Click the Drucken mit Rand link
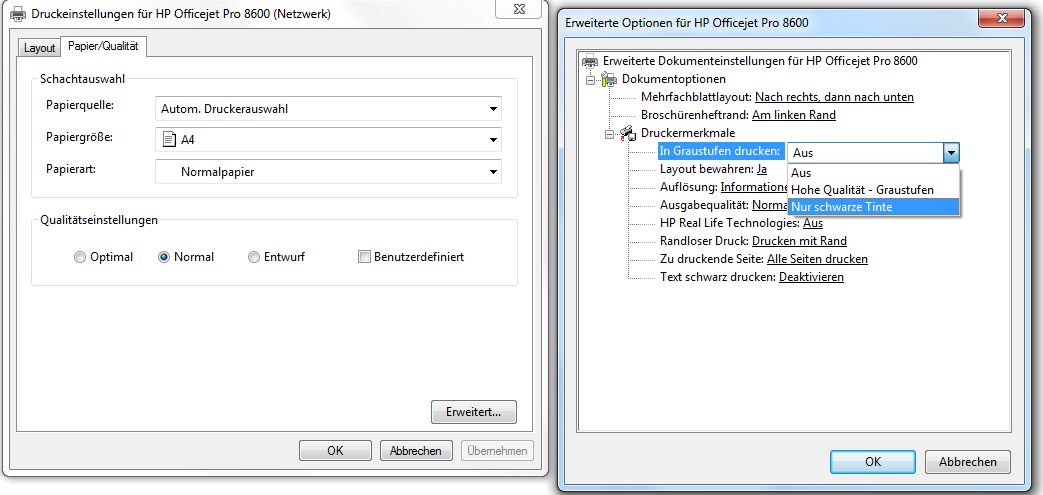This screenshot has width=1043, height=495. [x=800, y=241]
